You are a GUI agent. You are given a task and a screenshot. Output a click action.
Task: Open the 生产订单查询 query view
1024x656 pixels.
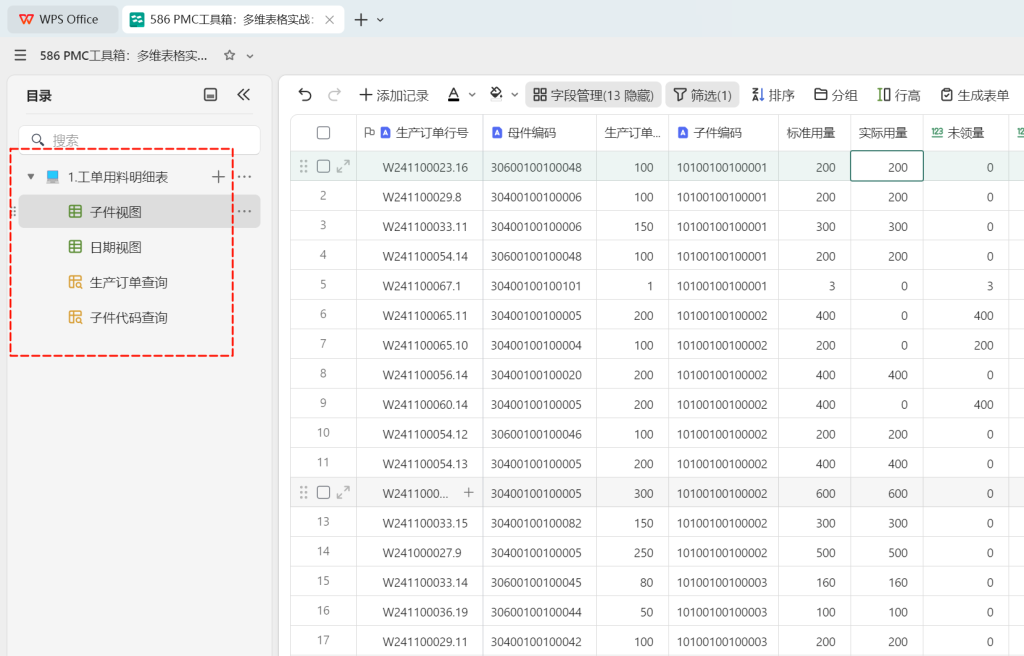point(140,282)
